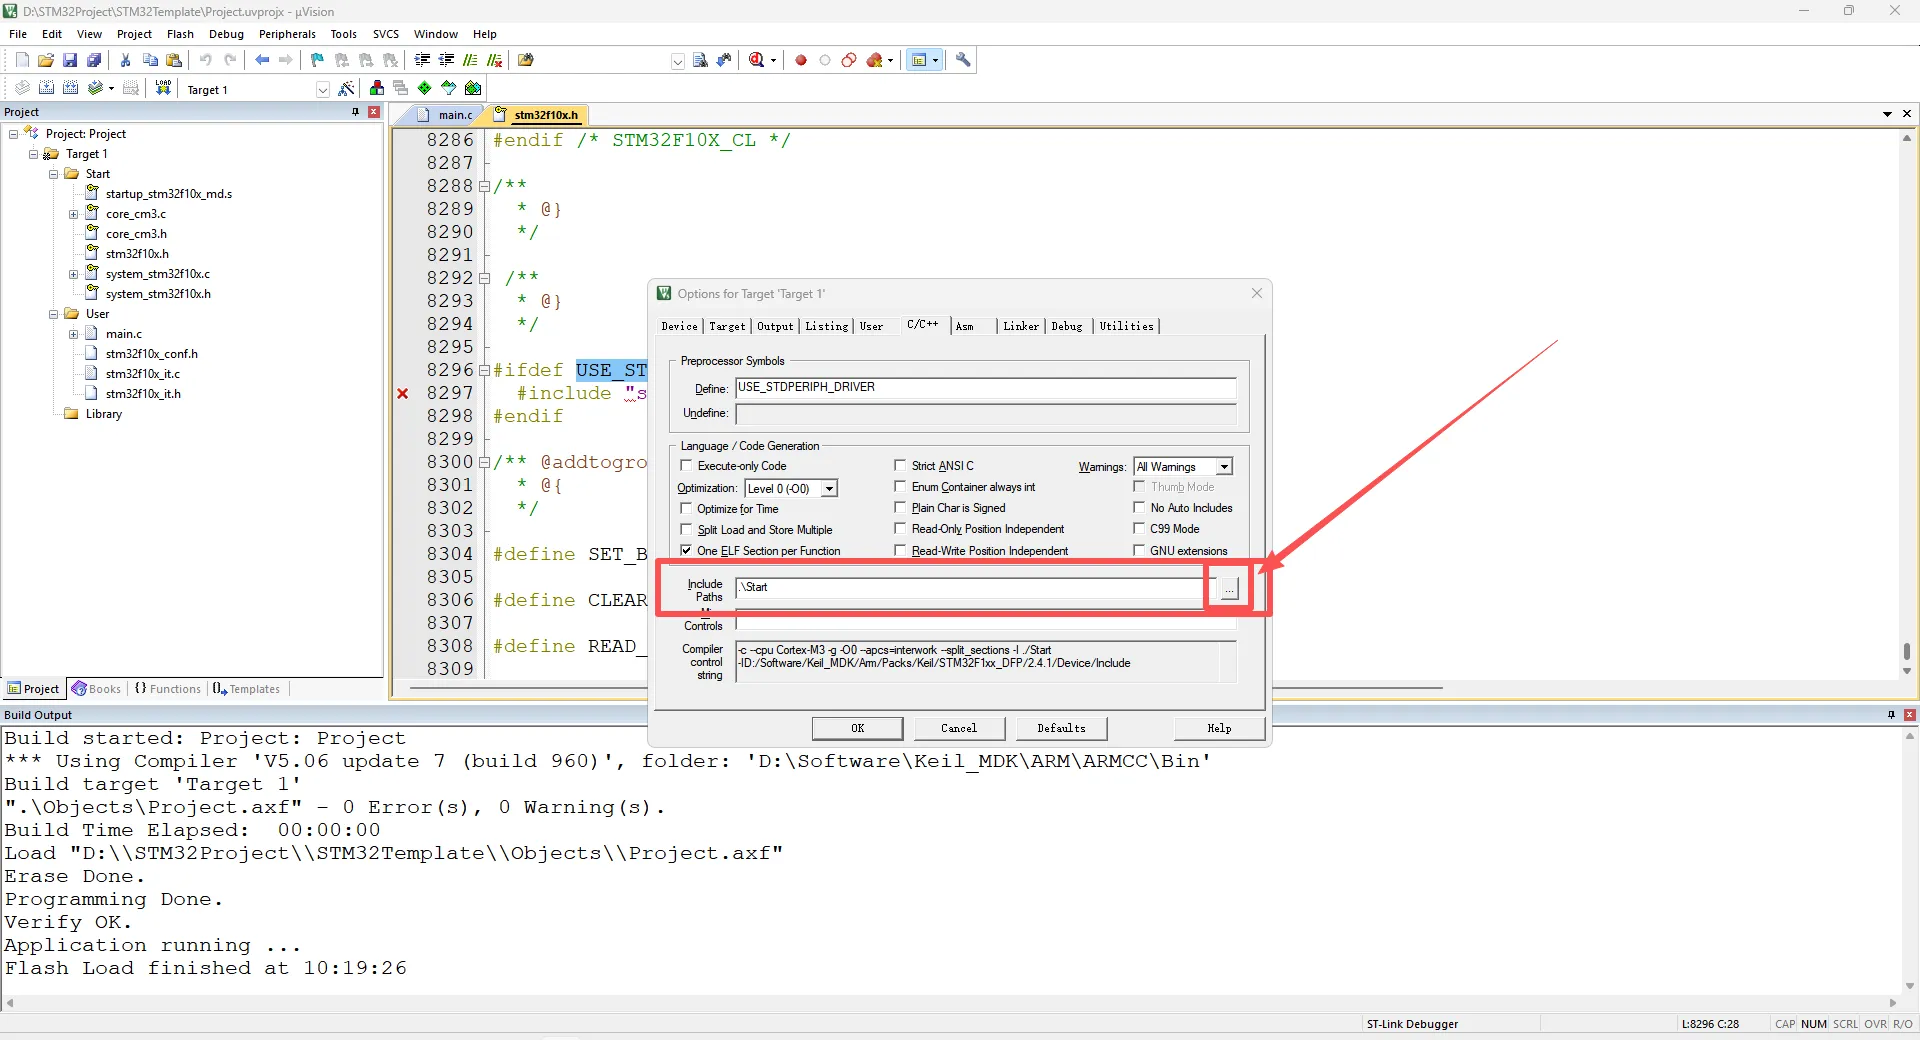
Task: Open Configuration wrench icon
Action: (963, 60)
